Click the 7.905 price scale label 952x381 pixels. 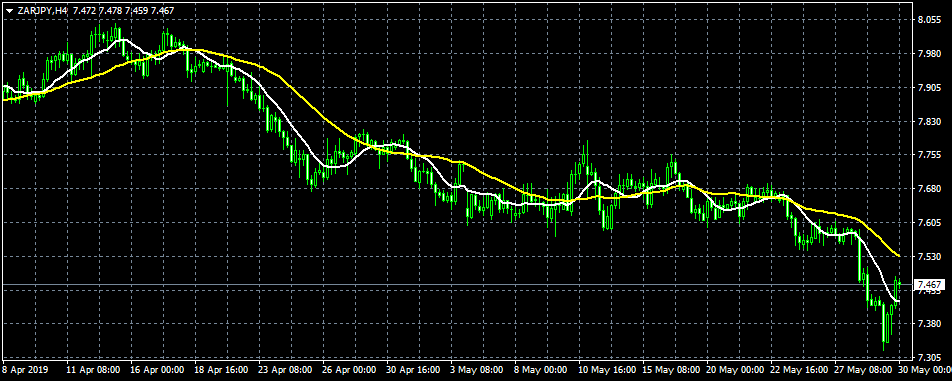[930, 87]
